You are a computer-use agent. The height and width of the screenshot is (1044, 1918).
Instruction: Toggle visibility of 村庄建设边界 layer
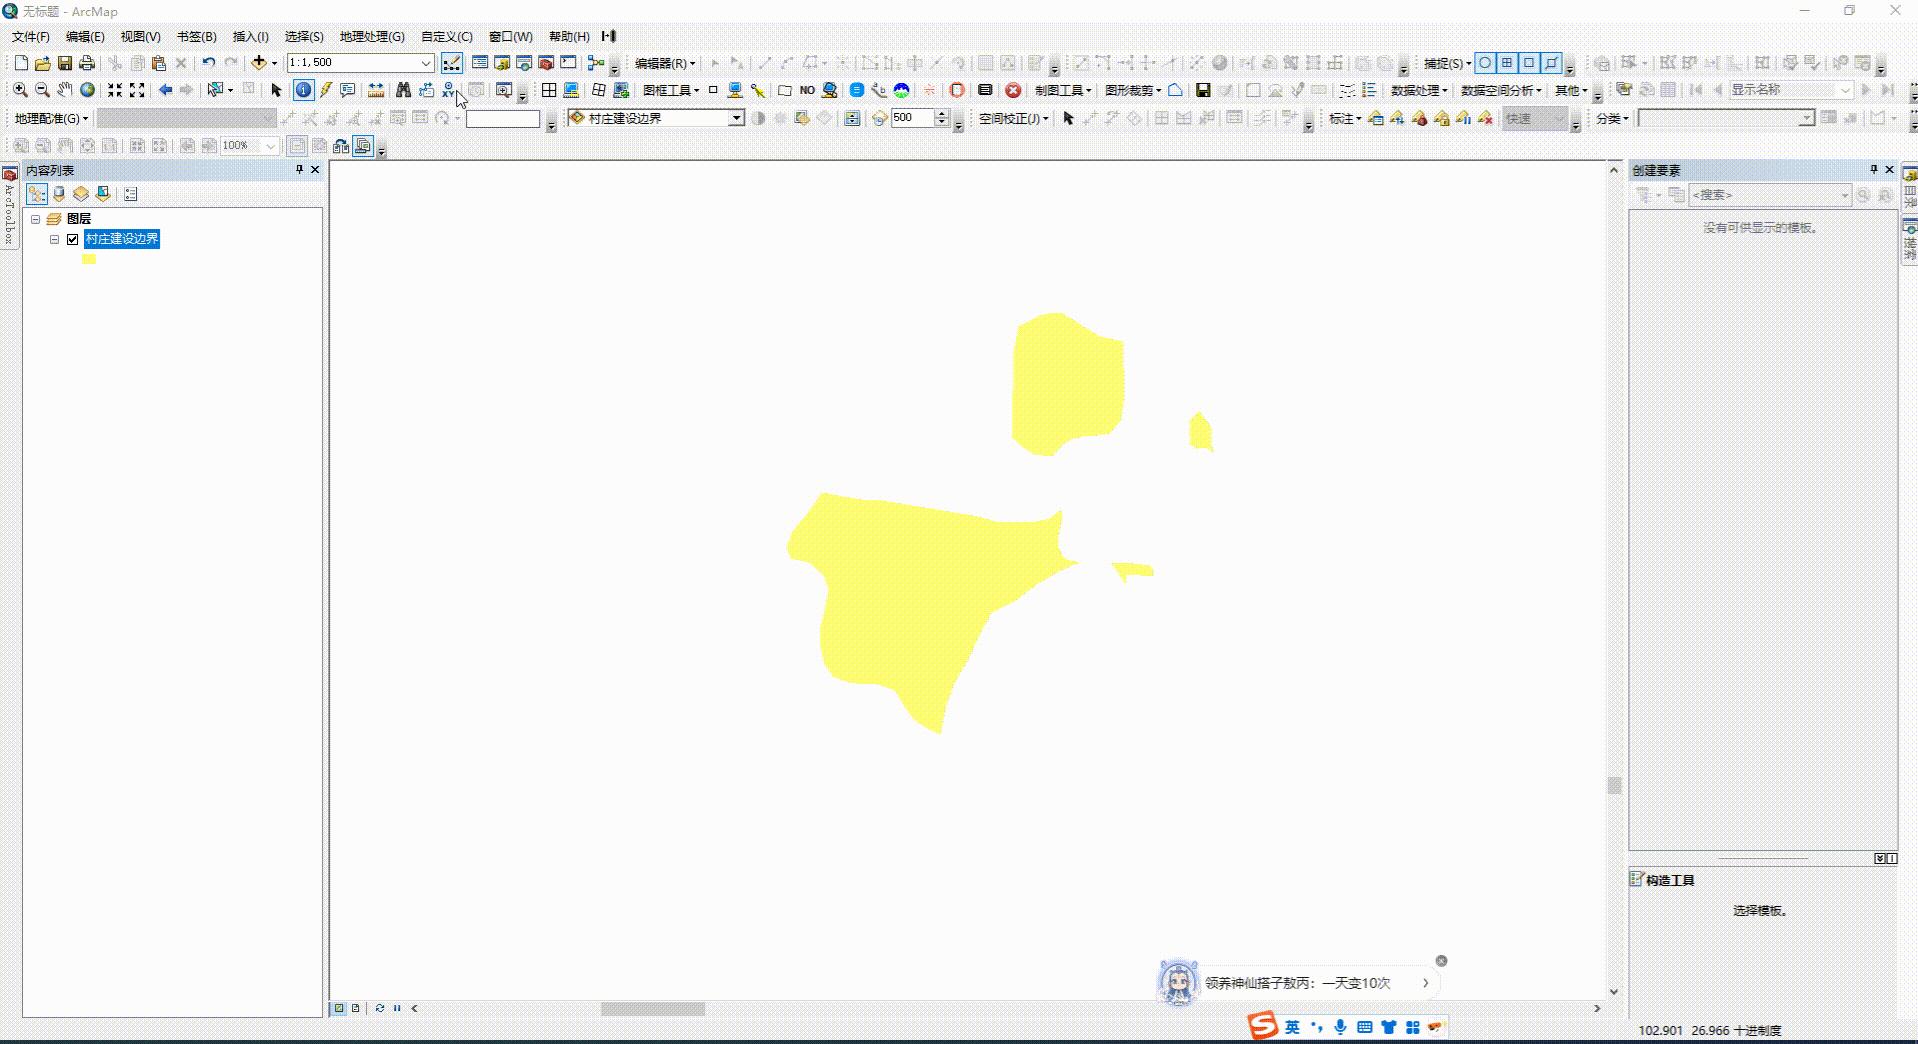72,239
